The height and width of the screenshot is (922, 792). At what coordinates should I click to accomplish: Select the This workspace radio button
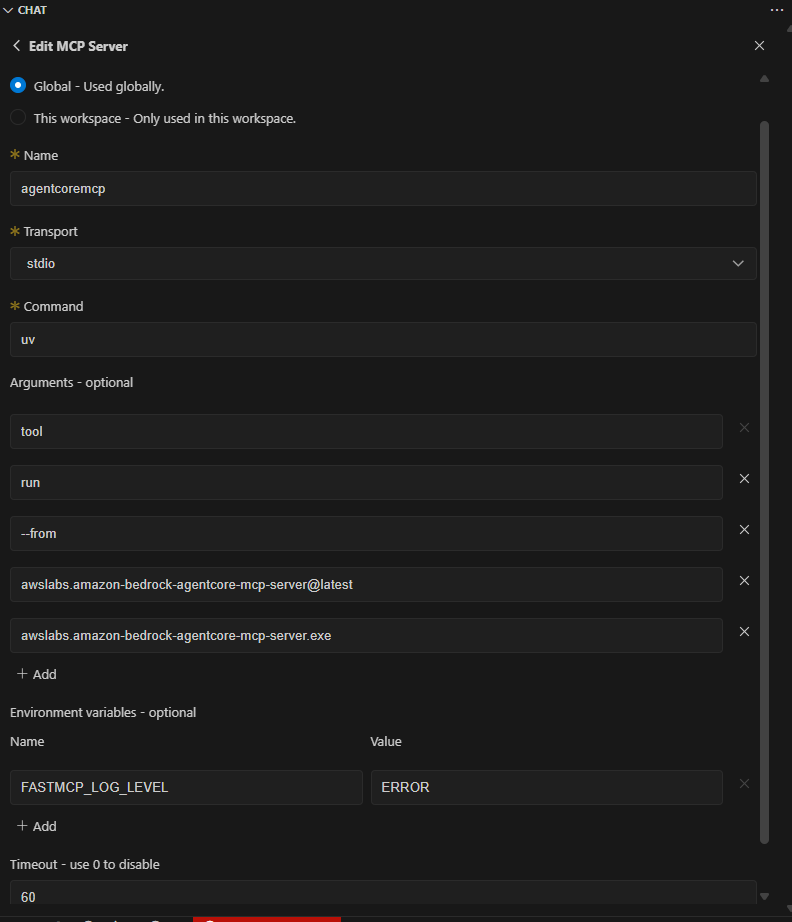pos(18,118)
